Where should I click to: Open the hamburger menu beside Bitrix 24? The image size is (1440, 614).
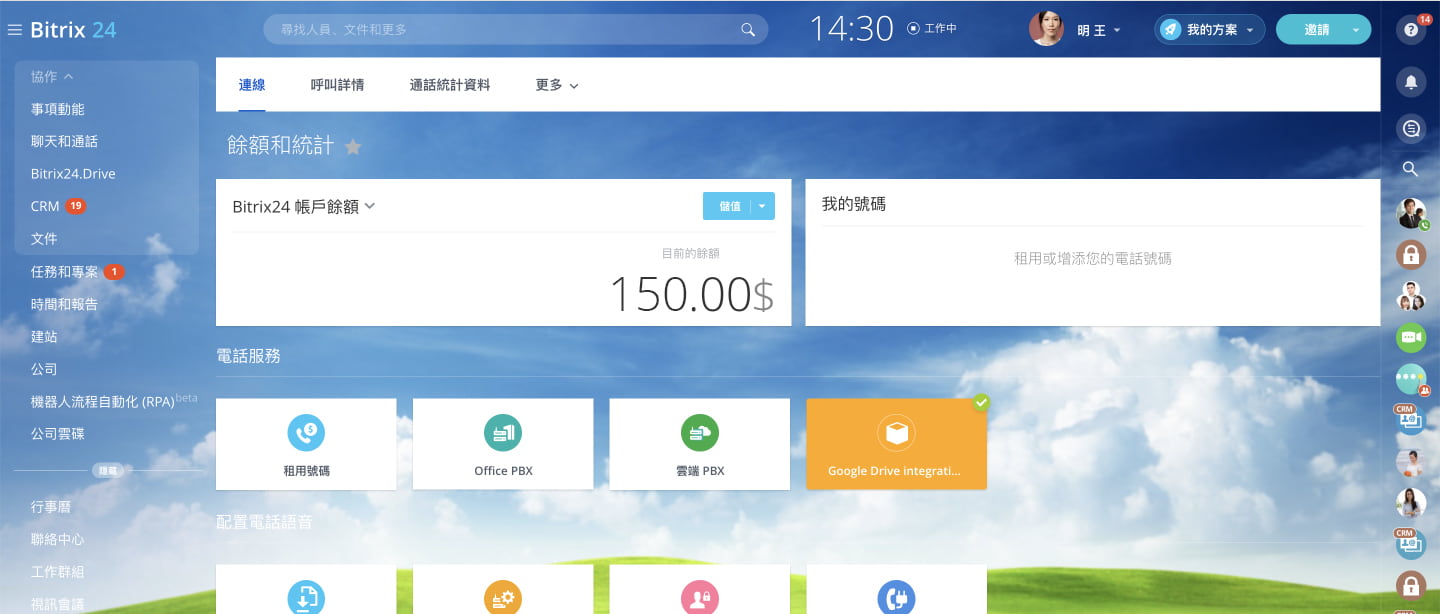pos(15,30)
